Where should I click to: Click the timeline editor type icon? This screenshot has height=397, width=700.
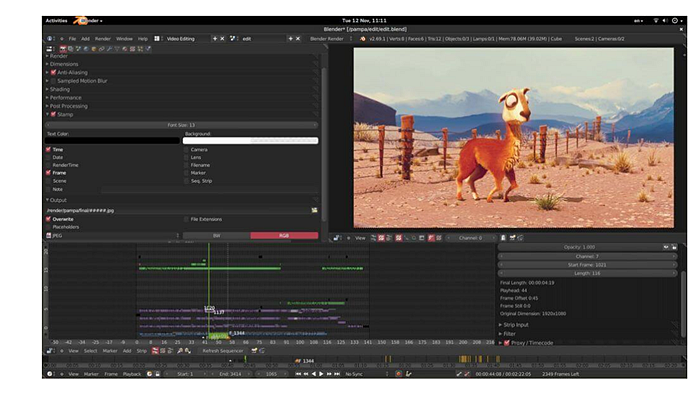50,374
